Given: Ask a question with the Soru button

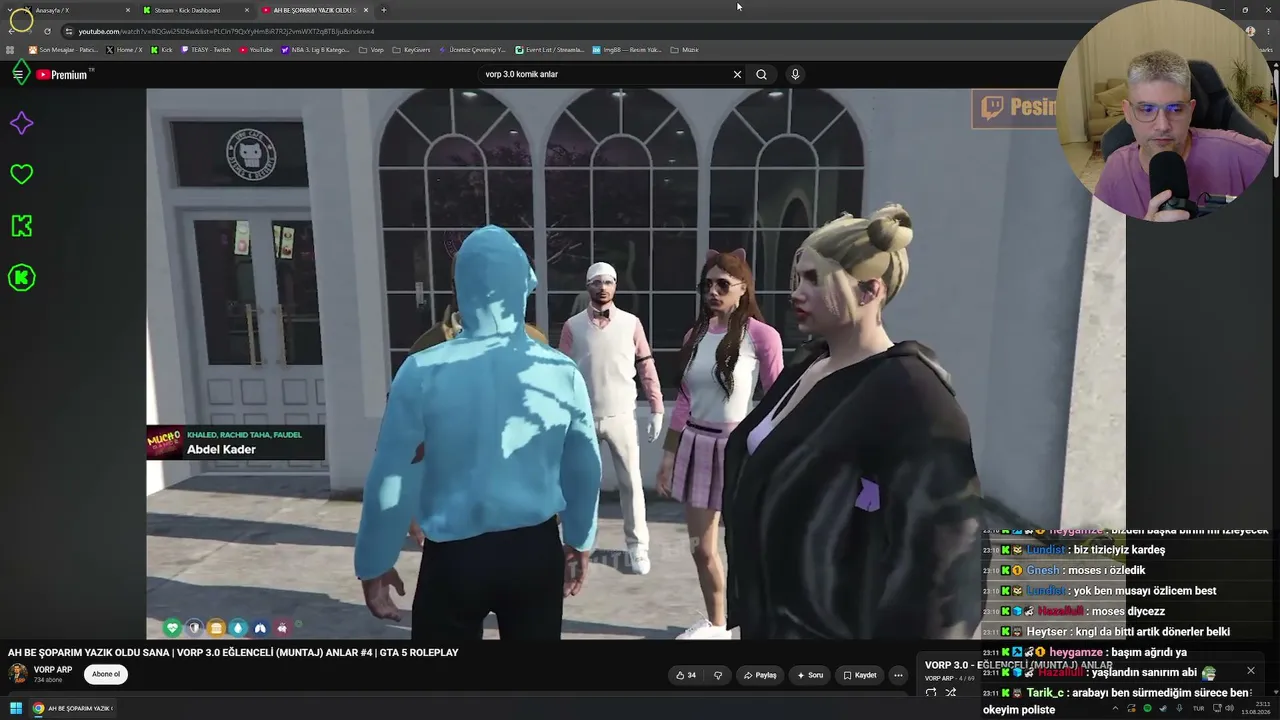Looking at the screenshot, I should click(x=810, y=675).
